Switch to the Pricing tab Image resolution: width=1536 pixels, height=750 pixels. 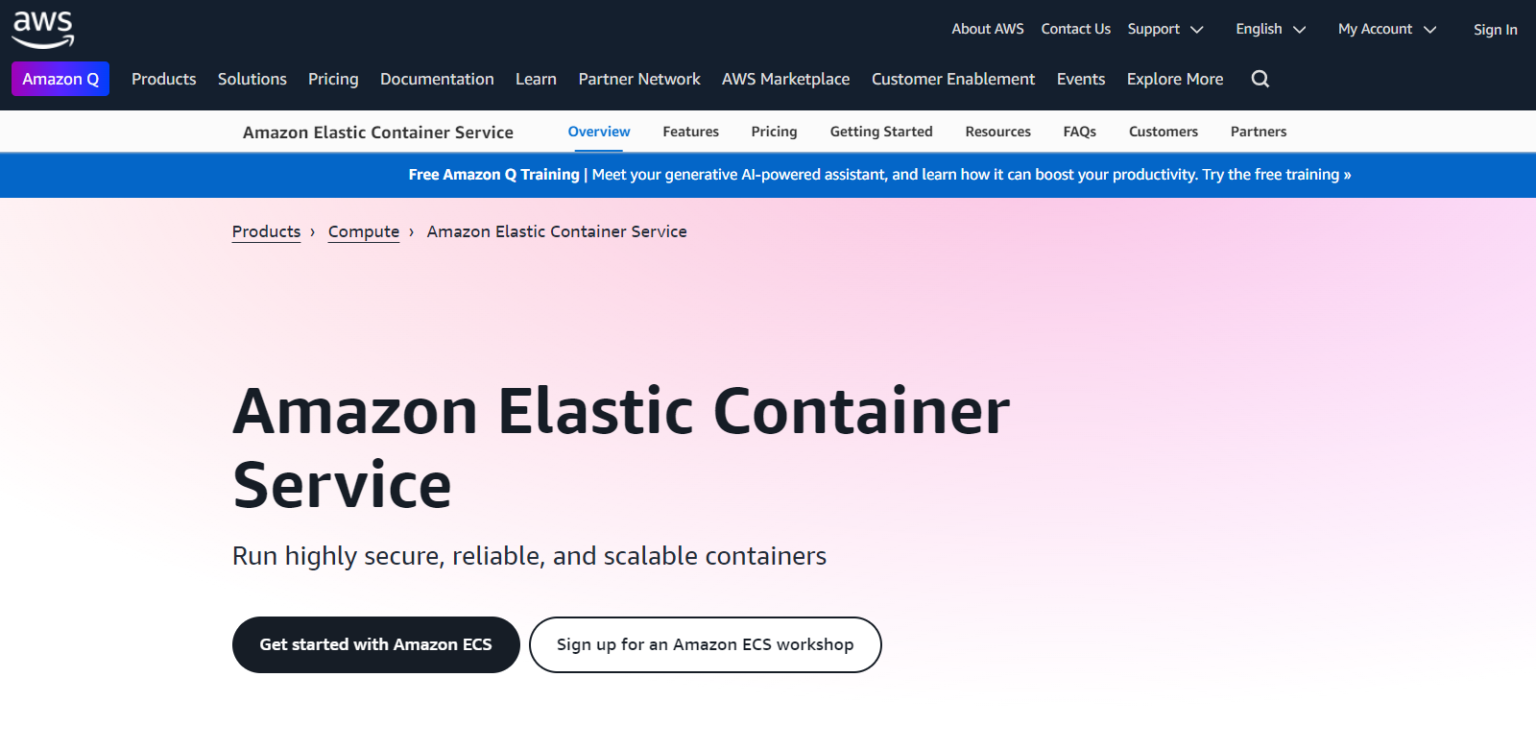(x=774, y=131)
